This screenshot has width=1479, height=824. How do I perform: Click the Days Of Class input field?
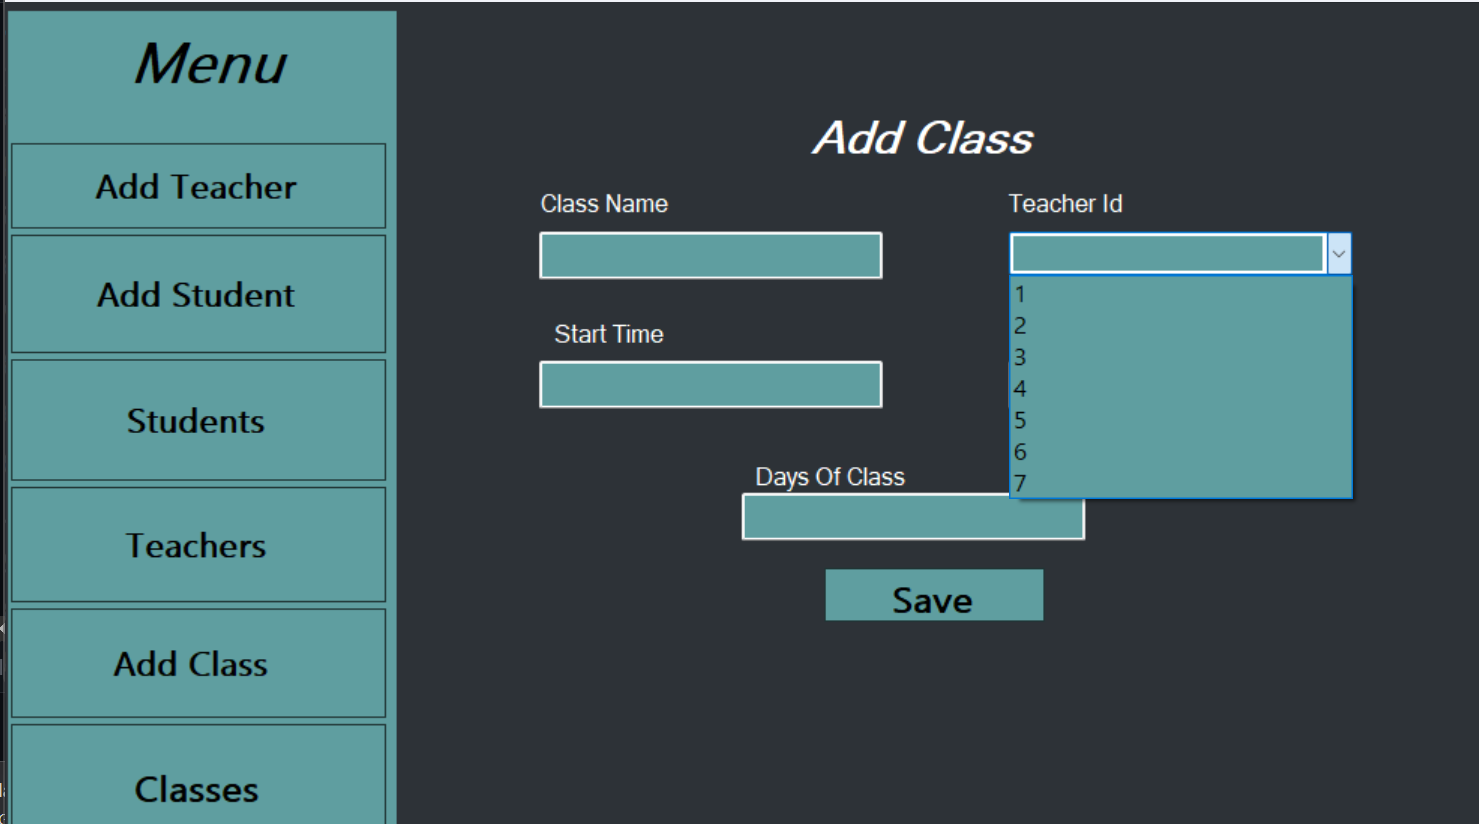coord(911,518)
